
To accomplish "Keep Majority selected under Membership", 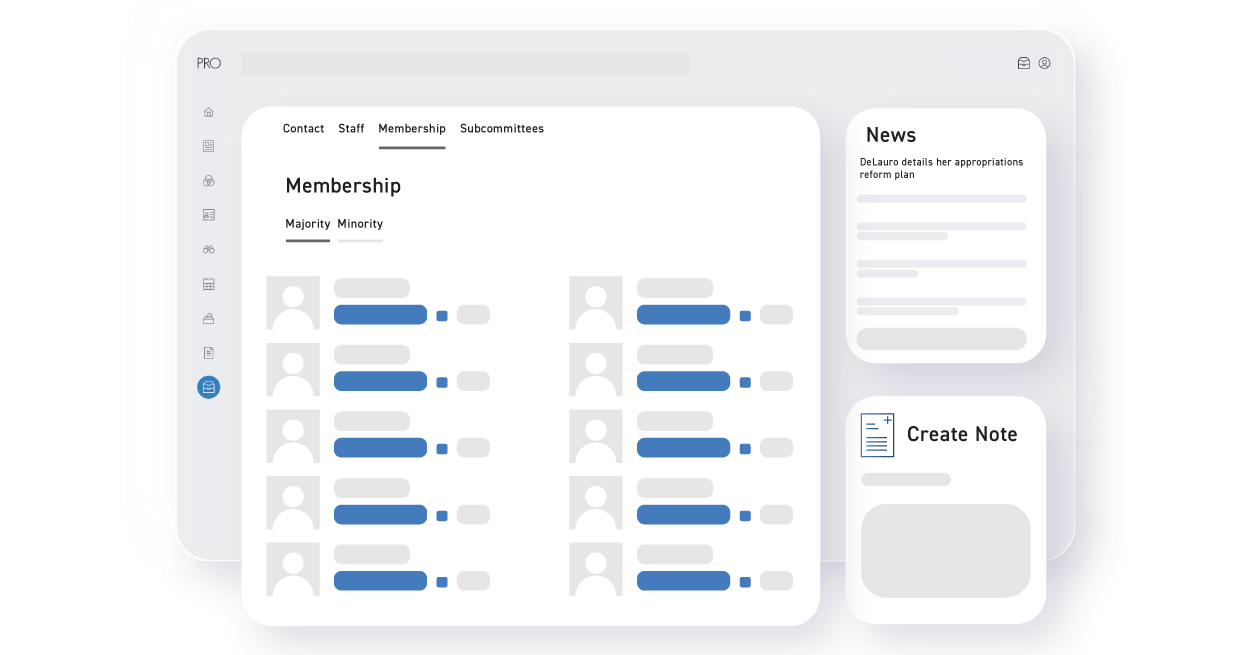I will (307, 223).
